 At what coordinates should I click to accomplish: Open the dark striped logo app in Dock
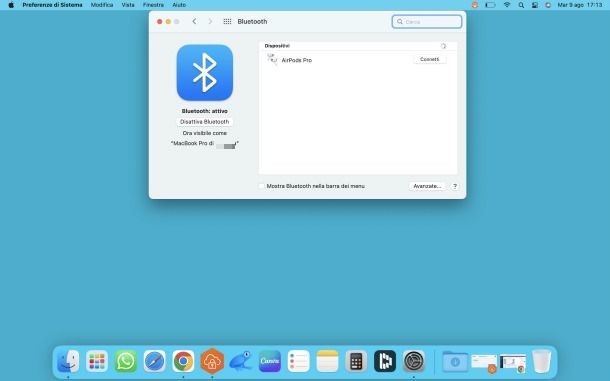tap(385, 361)
